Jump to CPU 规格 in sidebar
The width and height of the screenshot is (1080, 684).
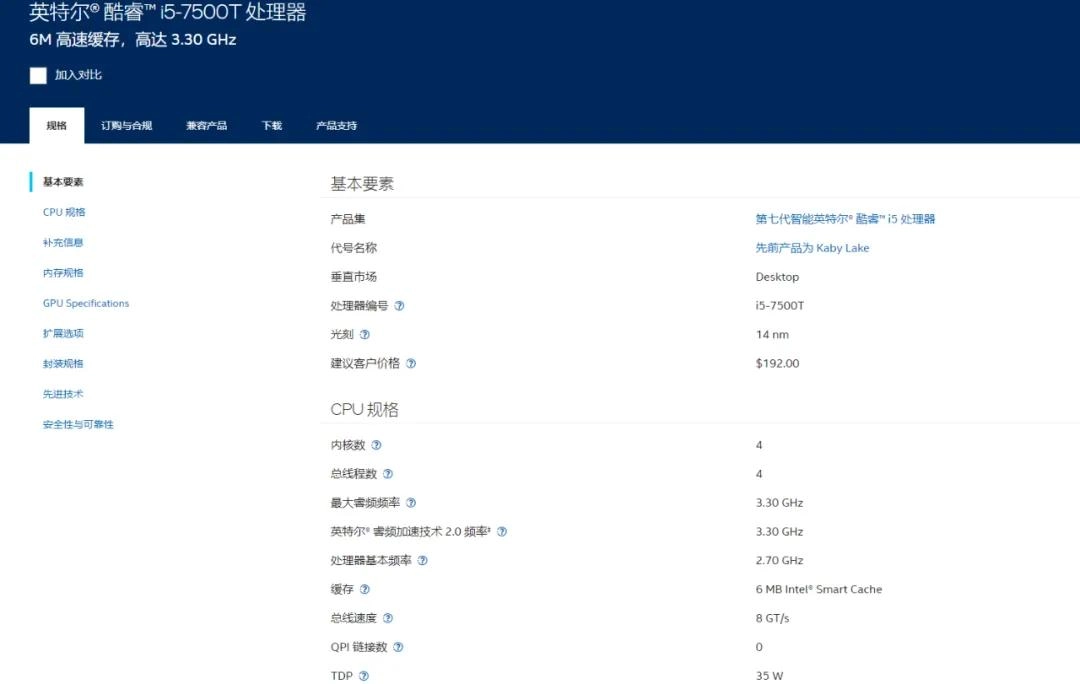pyautogui.click(x=64, y=212)
